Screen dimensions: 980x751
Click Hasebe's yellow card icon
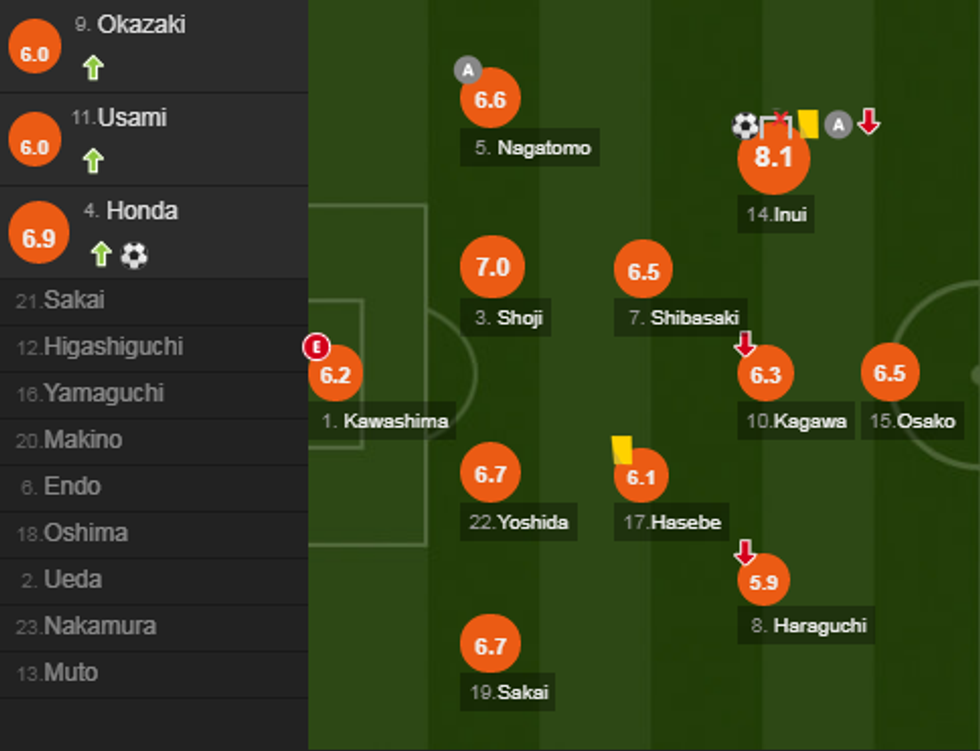[x=622, y=449]
